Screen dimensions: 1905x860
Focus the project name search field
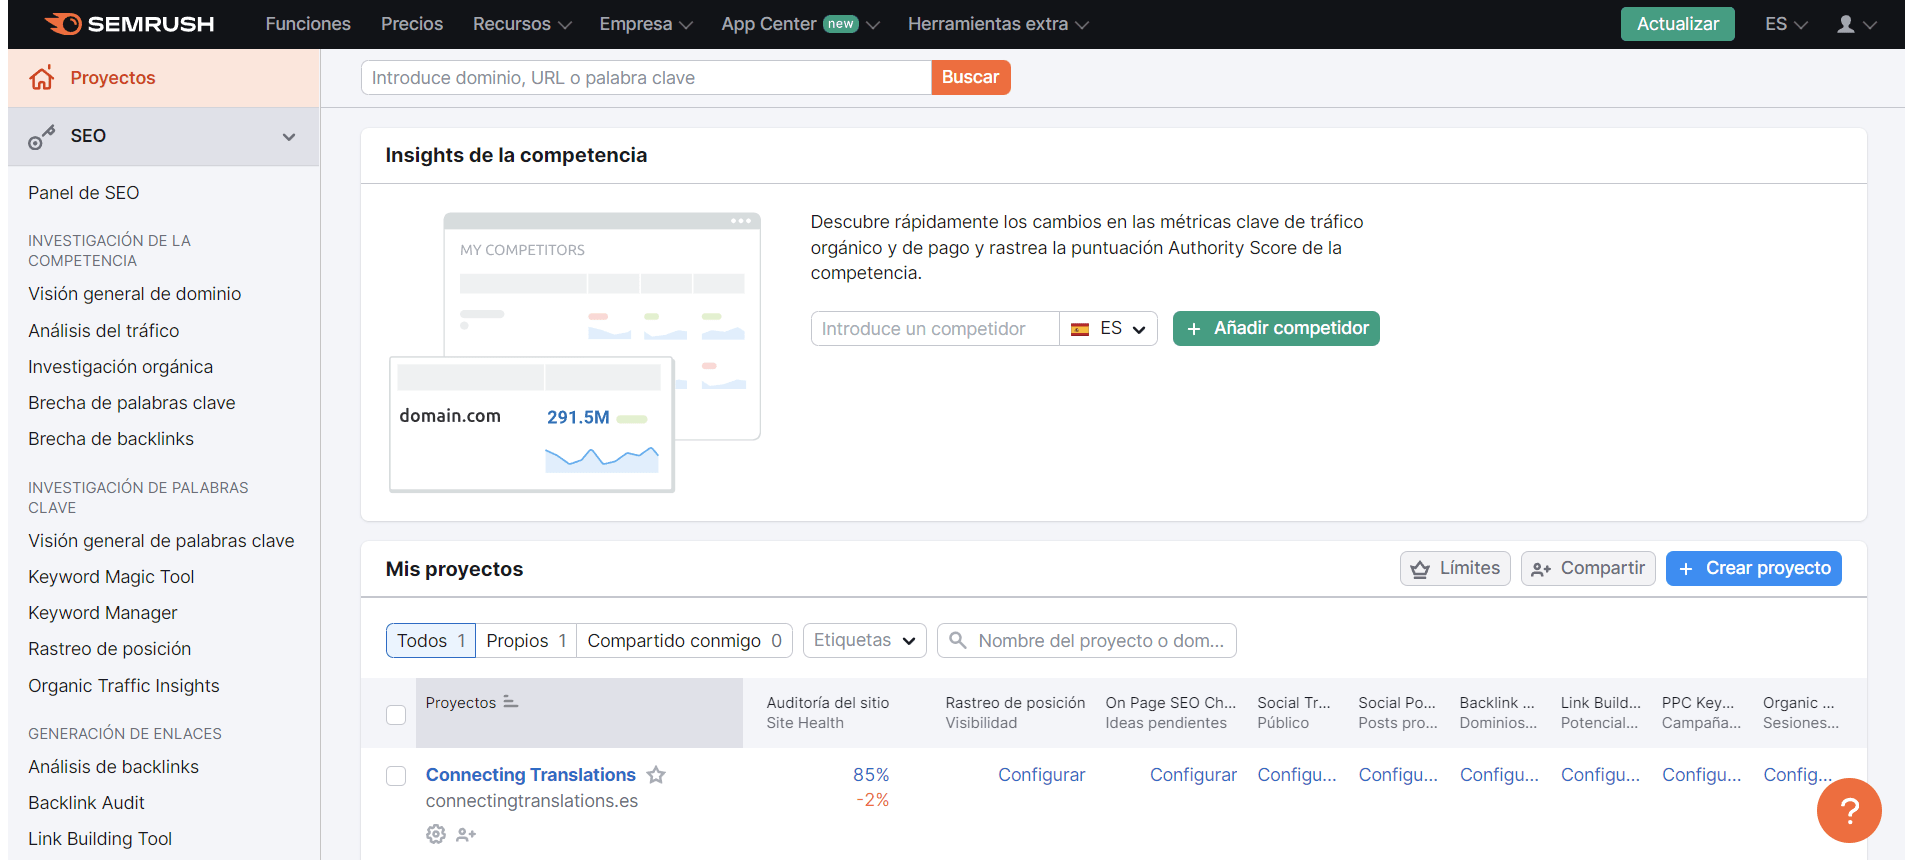(1087, 640)
